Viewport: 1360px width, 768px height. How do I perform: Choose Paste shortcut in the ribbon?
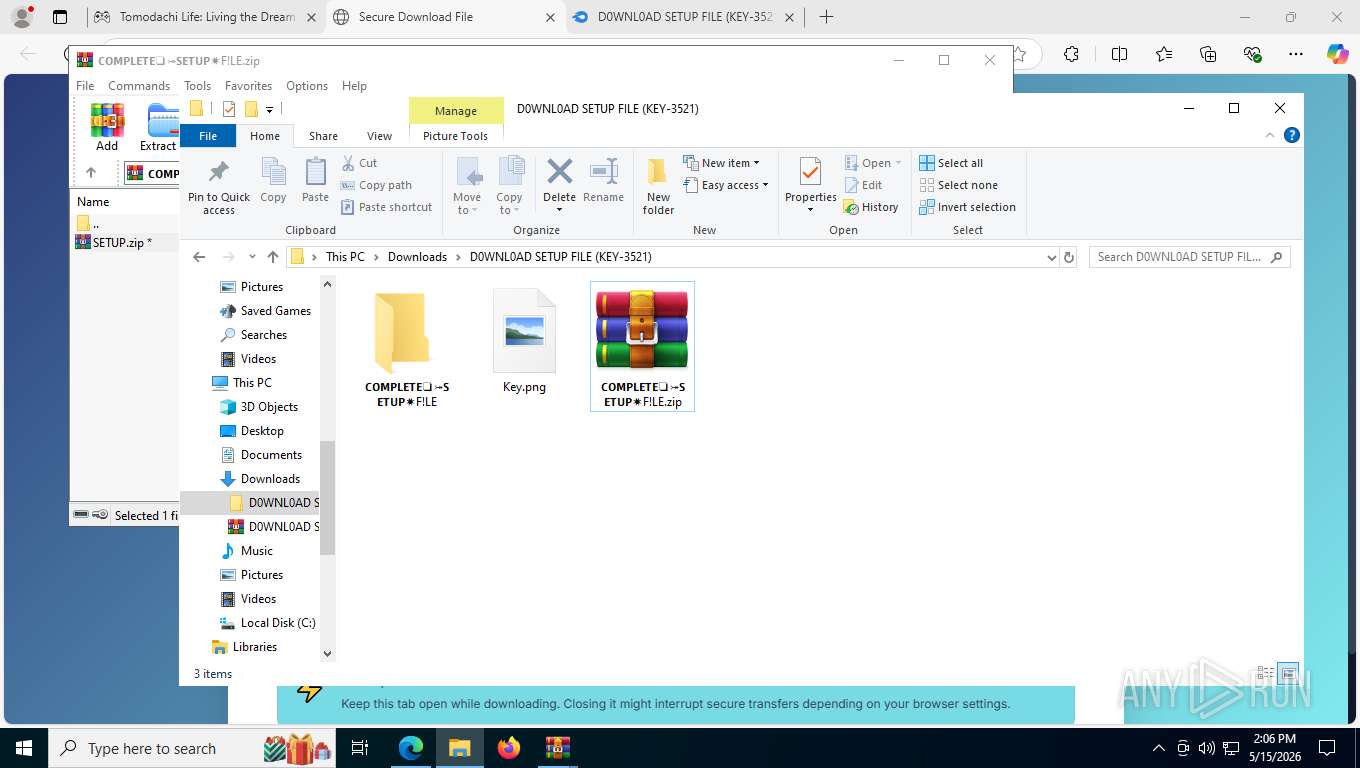pos(387,207)
